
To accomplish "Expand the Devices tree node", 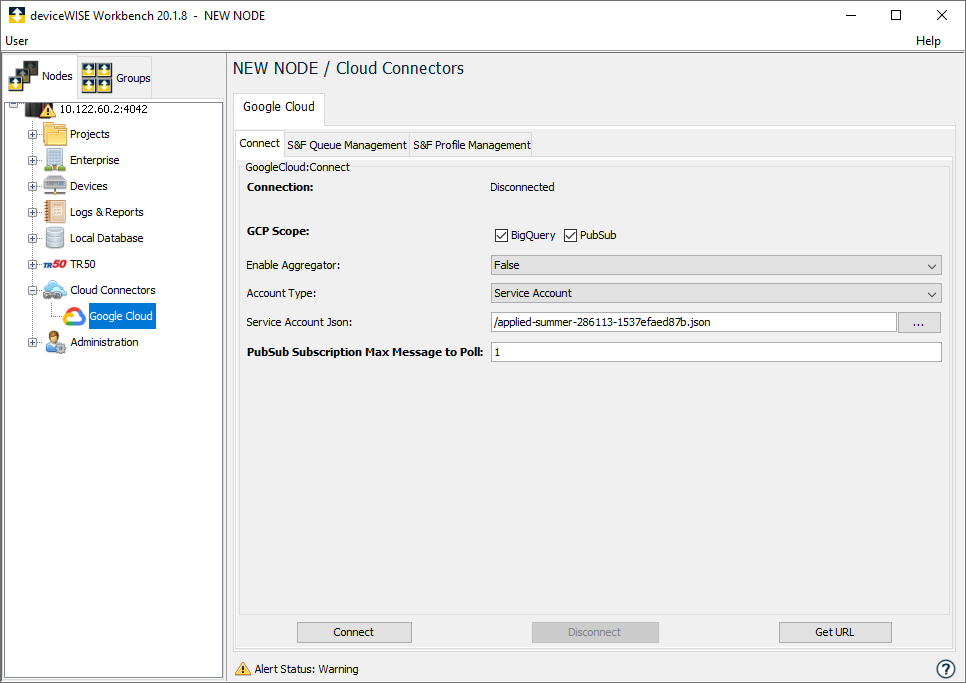I will point(32,186).
